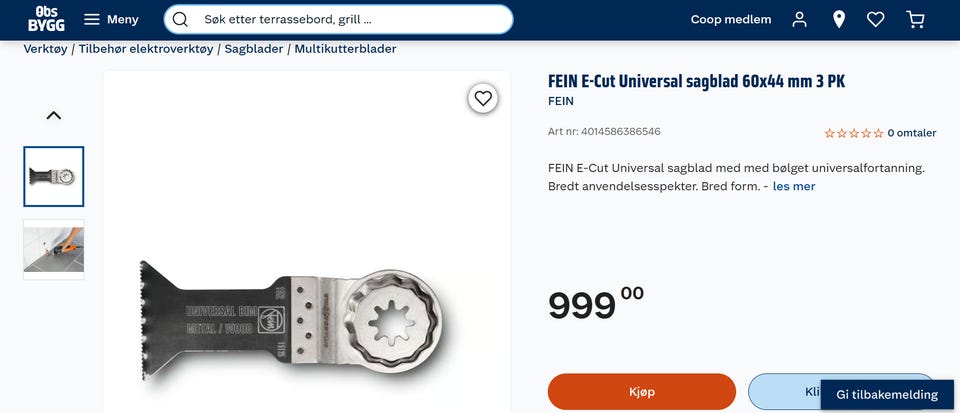960x413 pixels.
Task: Click the Gi tilbakemelding button
Action: [887, 395]
